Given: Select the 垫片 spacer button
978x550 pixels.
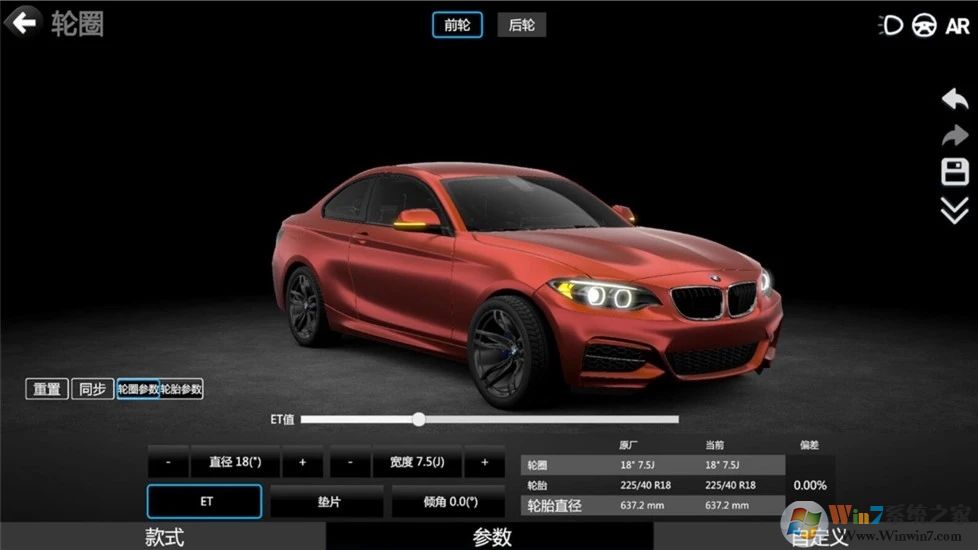Looking at the screenshot, I should pyautogui.click(x=327, y=501).
